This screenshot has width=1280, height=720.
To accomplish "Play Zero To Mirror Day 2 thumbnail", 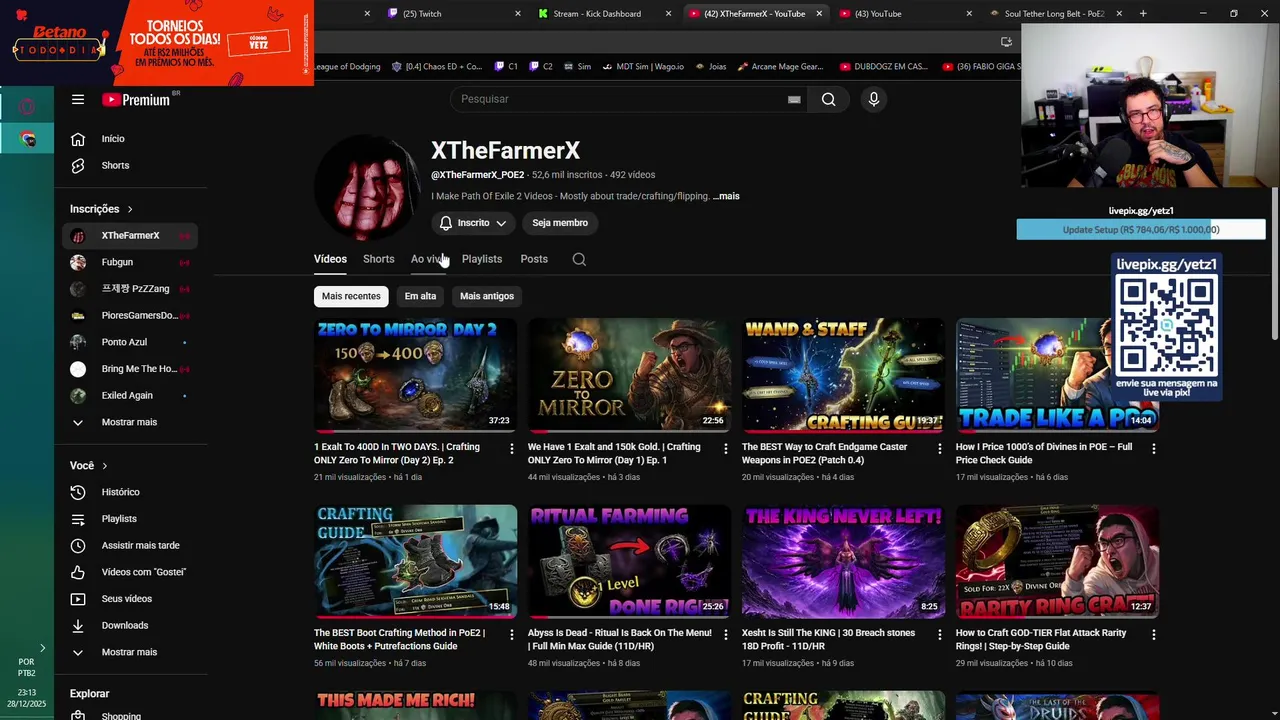I will 415,375.
